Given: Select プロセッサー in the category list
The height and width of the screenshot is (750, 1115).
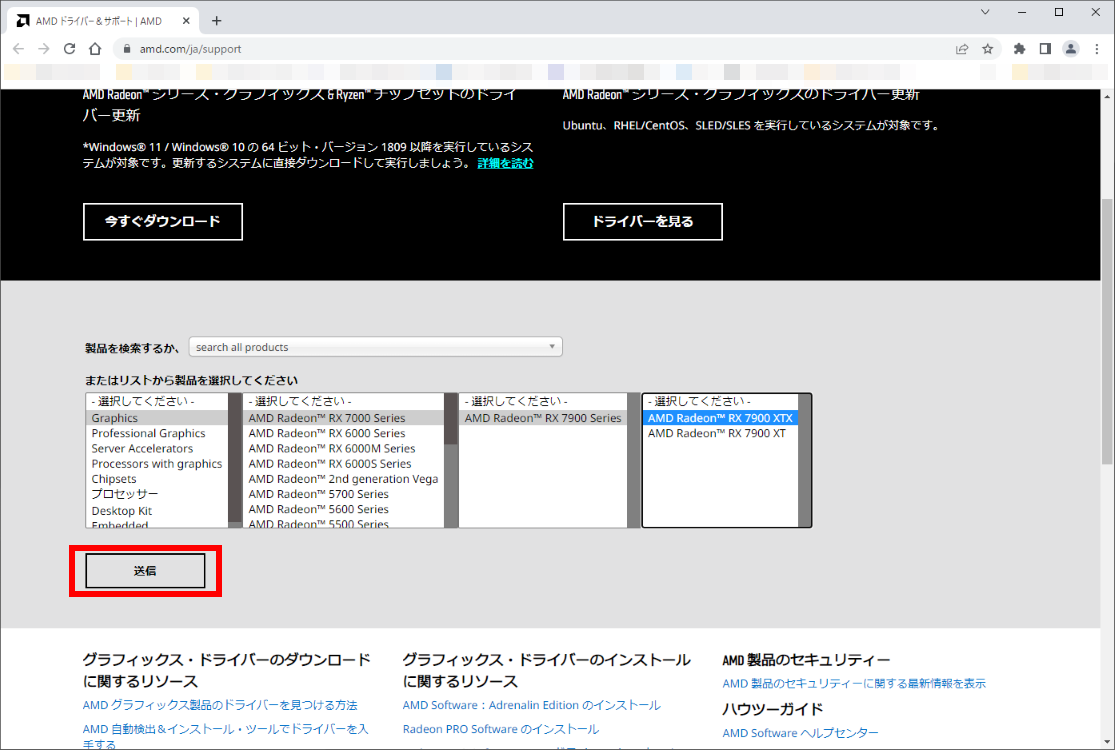Looking at the screenshot, I should pyautogui.click(x=157, y=494).
